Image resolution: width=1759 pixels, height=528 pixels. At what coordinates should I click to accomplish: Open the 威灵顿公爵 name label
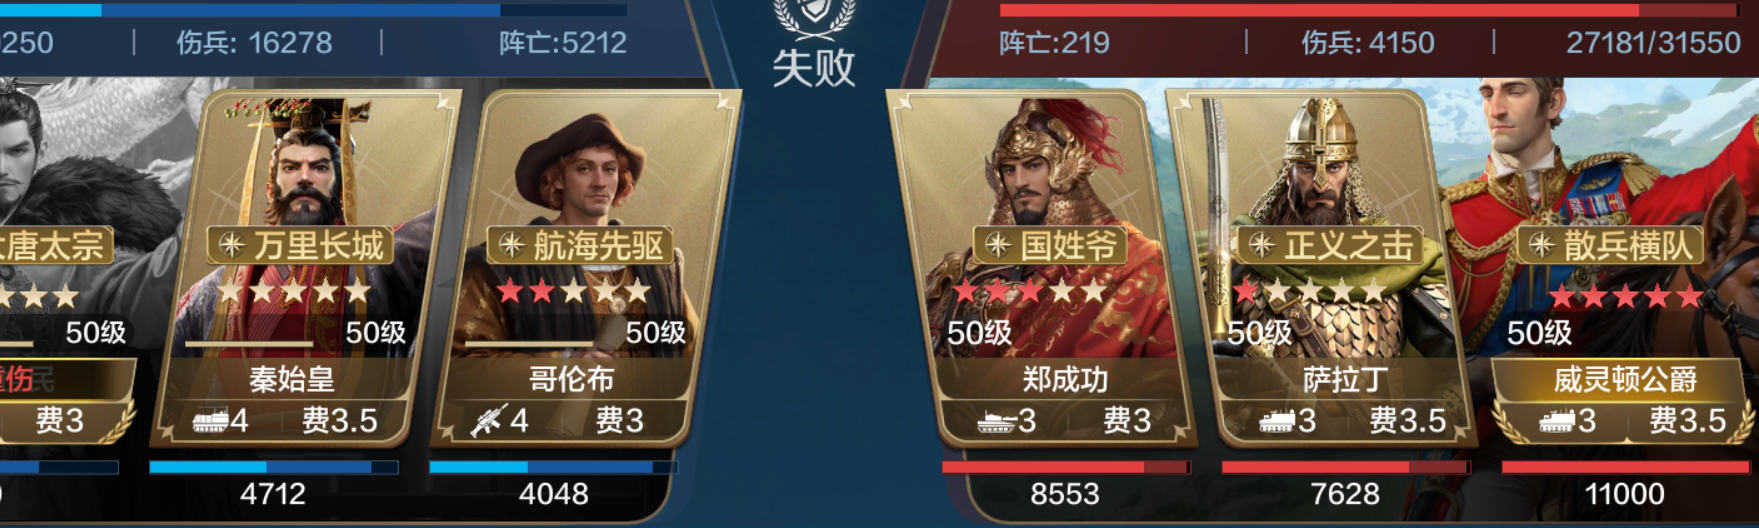pyautogui.click(x=1625, y=380)
